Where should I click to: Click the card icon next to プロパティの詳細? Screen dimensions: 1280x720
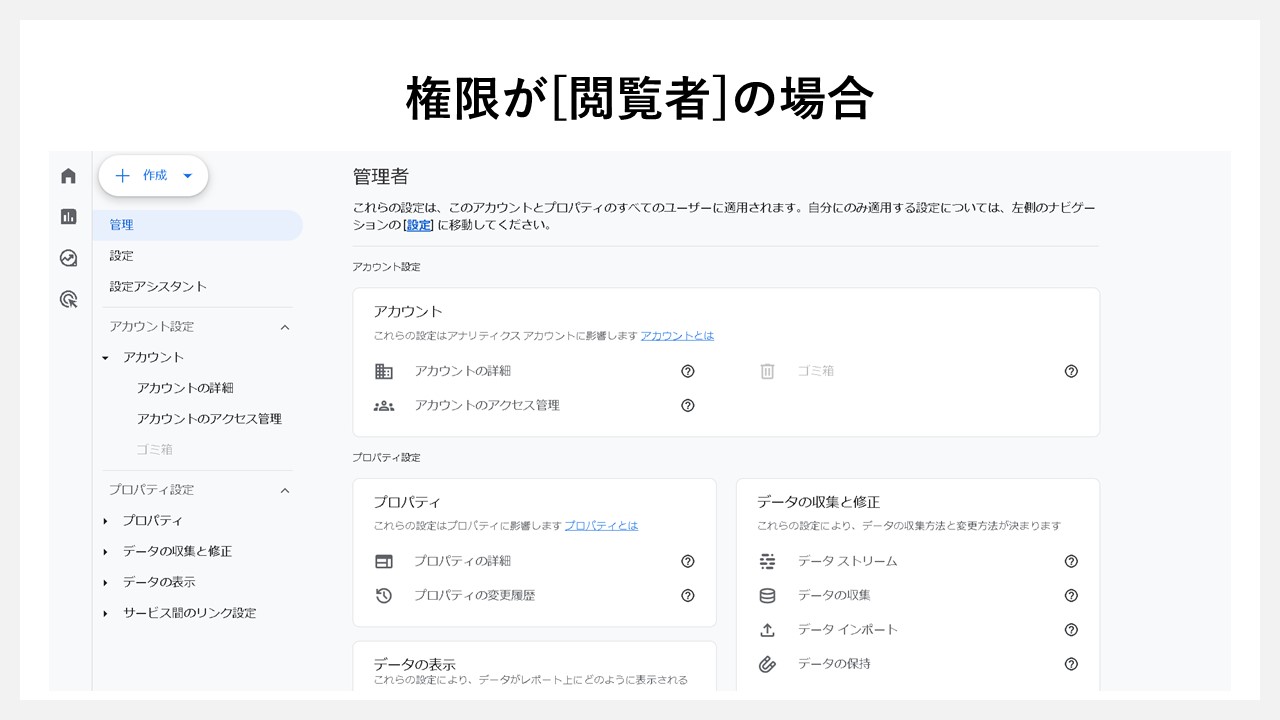coord(384,561)
